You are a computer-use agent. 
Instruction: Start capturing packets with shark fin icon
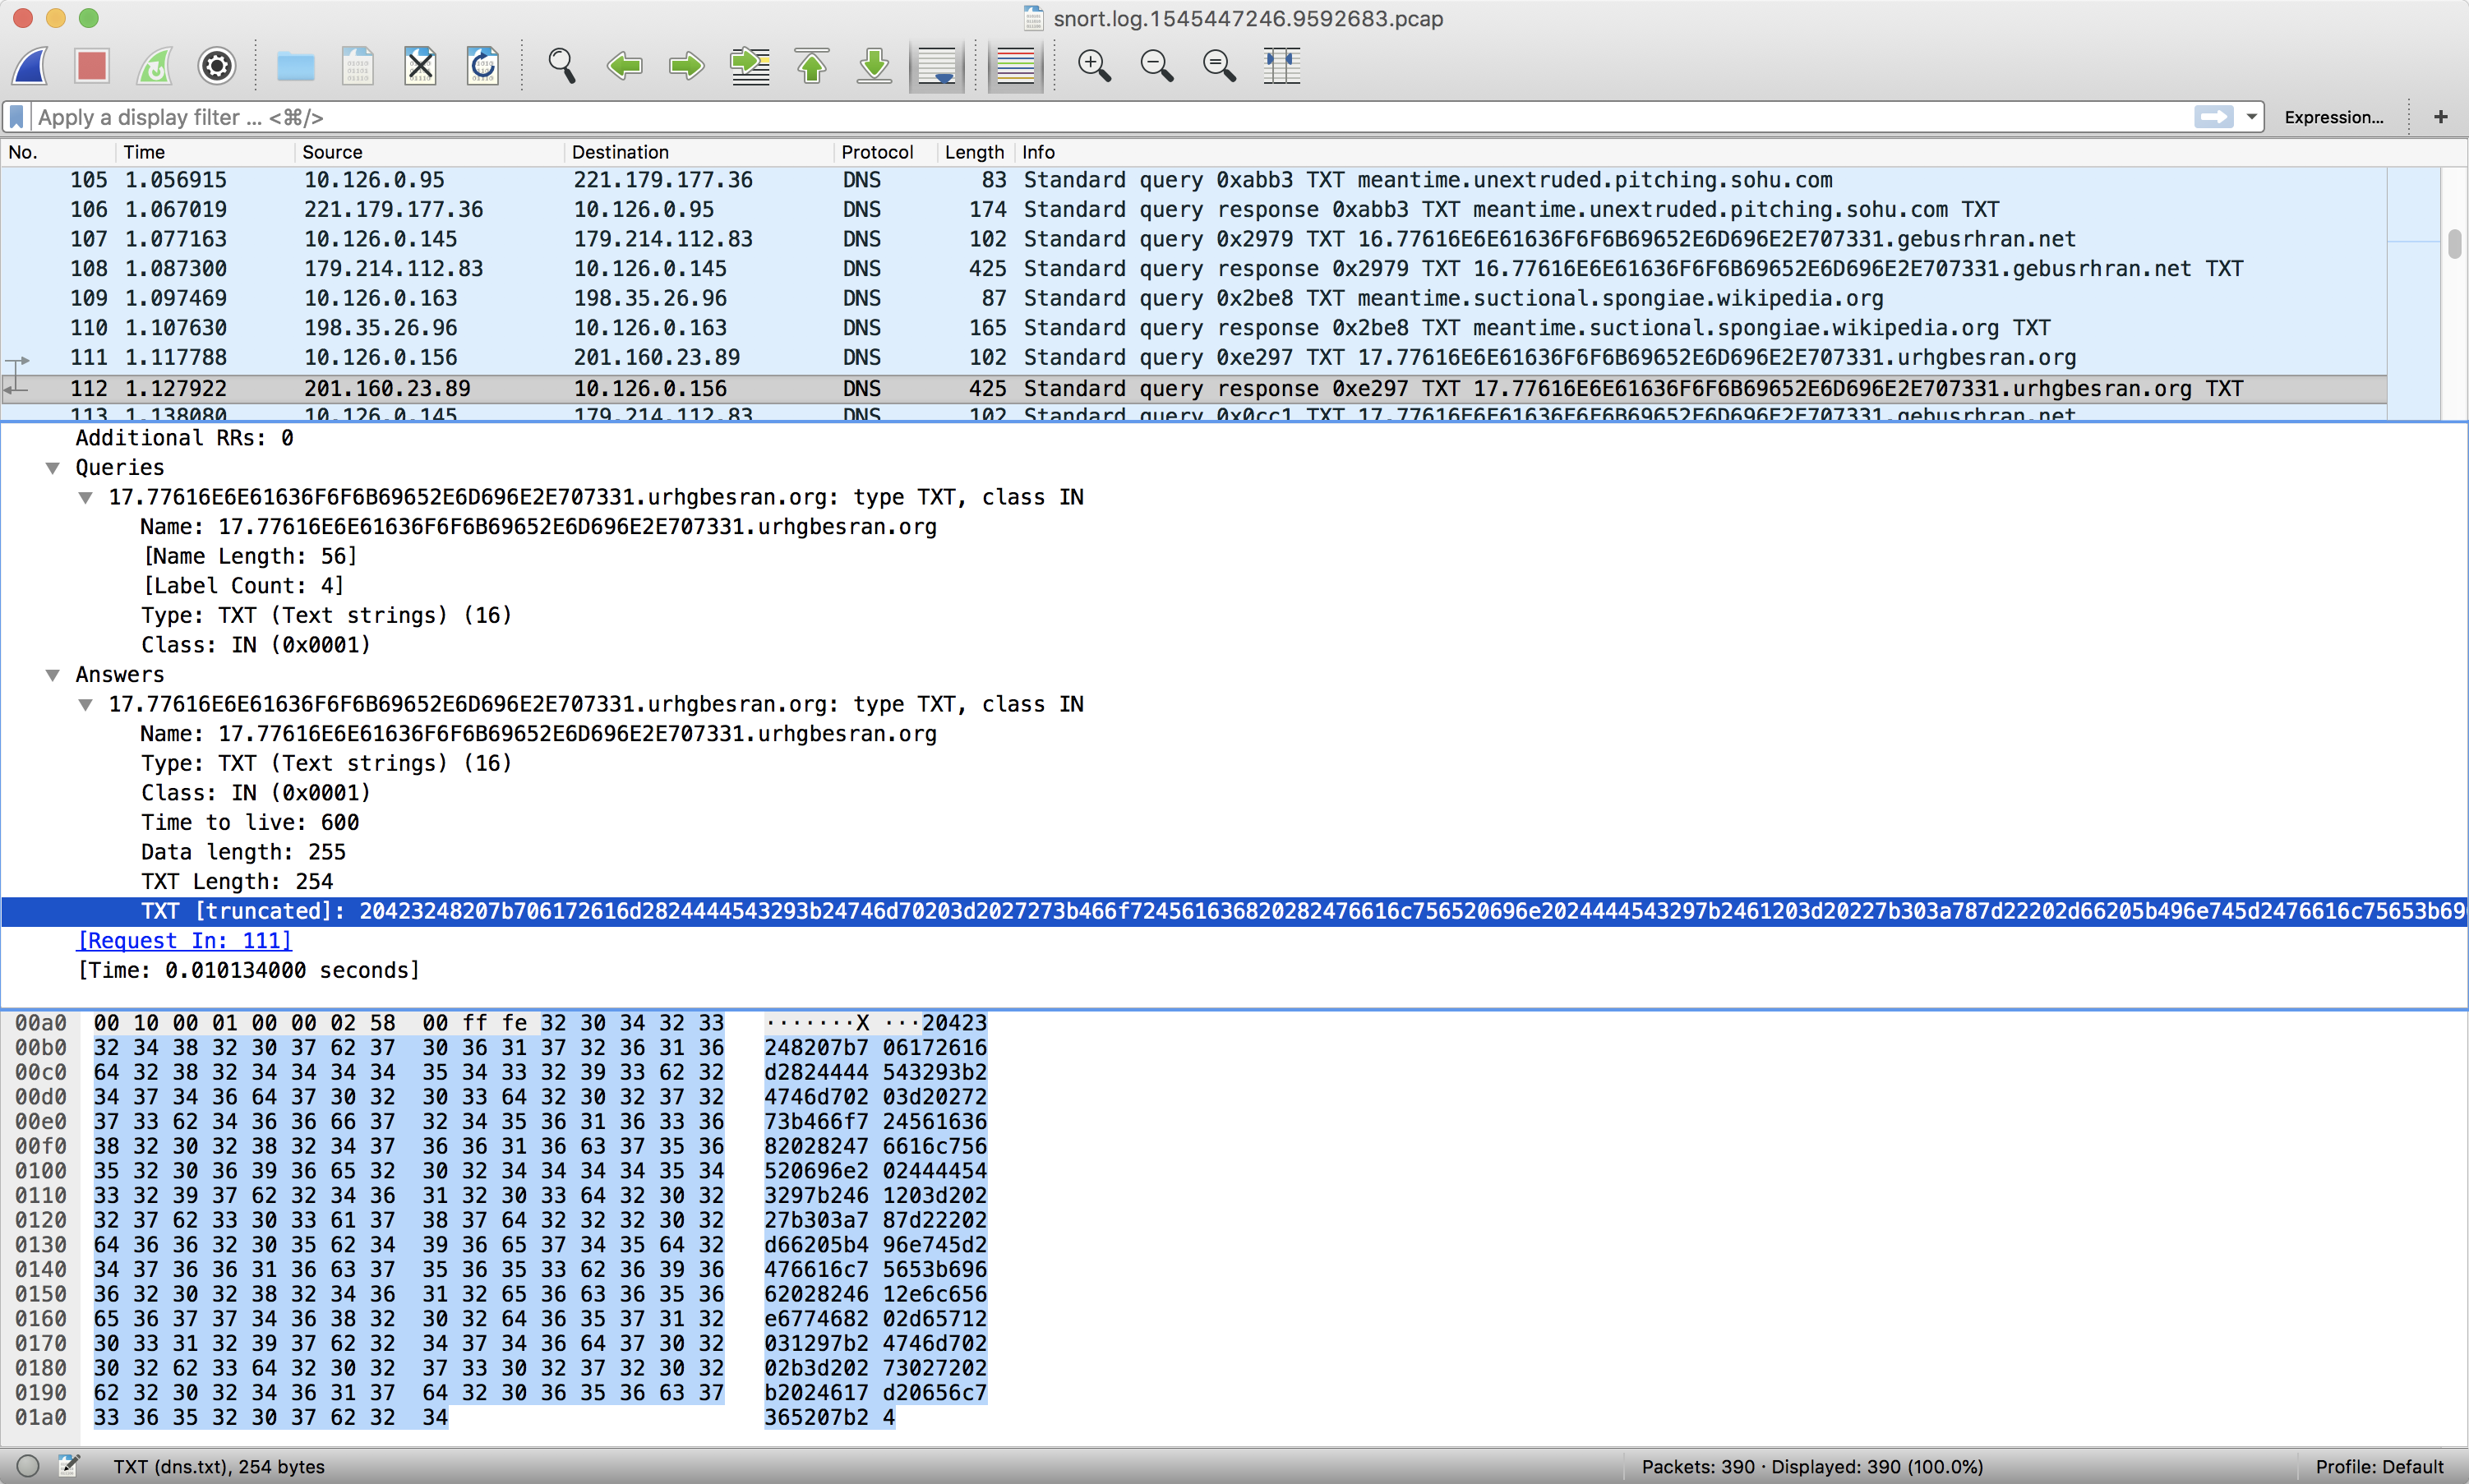point(30,66)
